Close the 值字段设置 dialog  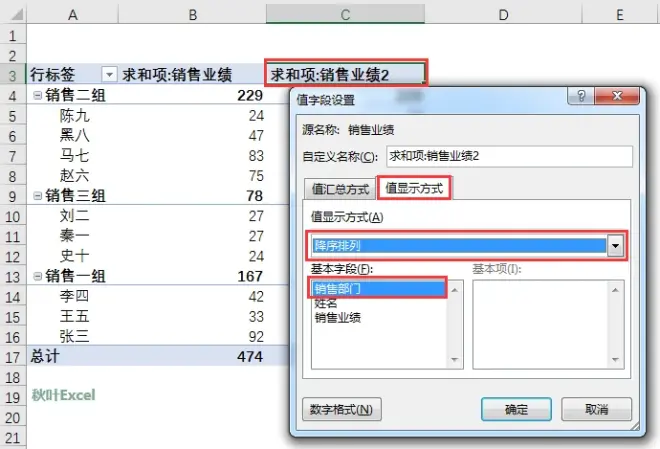(617, 96)
